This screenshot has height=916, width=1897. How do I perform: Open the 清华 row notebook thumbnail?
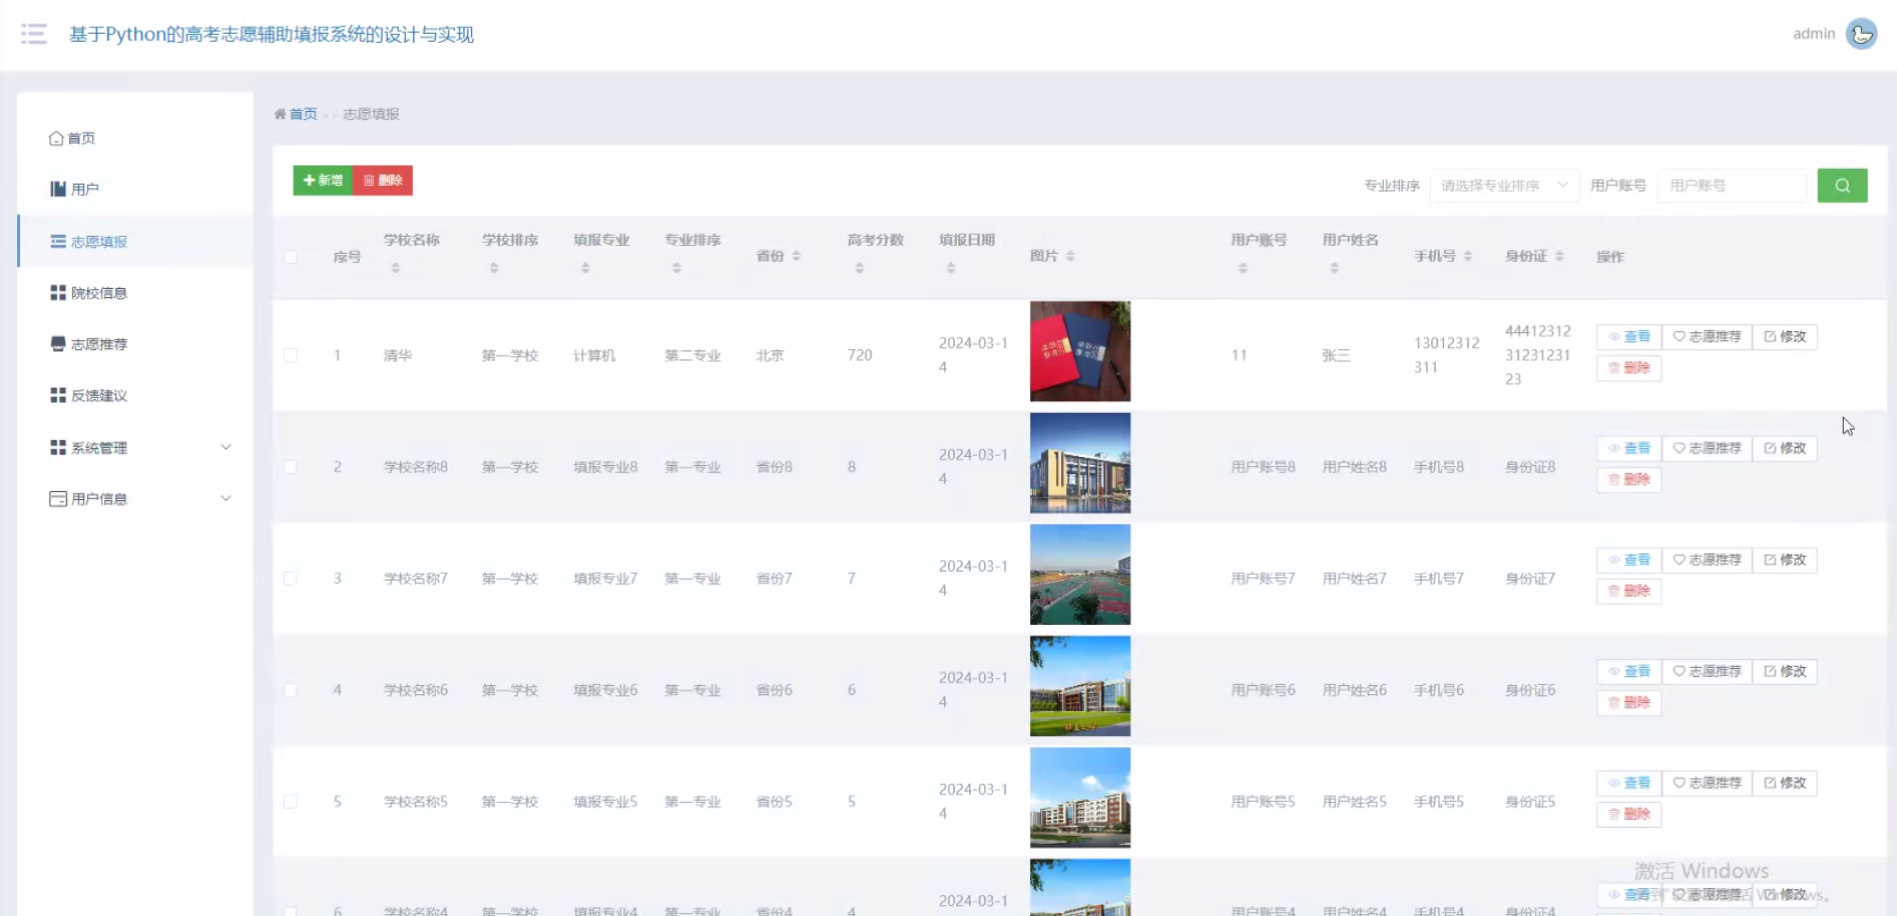pyautogui.click(x=1080, y=351)
